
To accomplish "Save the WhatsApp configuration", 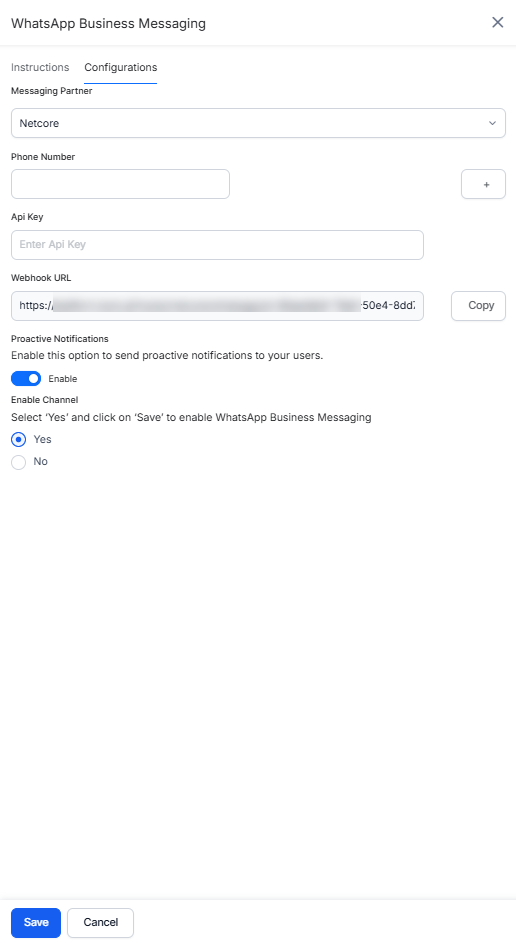I will coord(36,923).
